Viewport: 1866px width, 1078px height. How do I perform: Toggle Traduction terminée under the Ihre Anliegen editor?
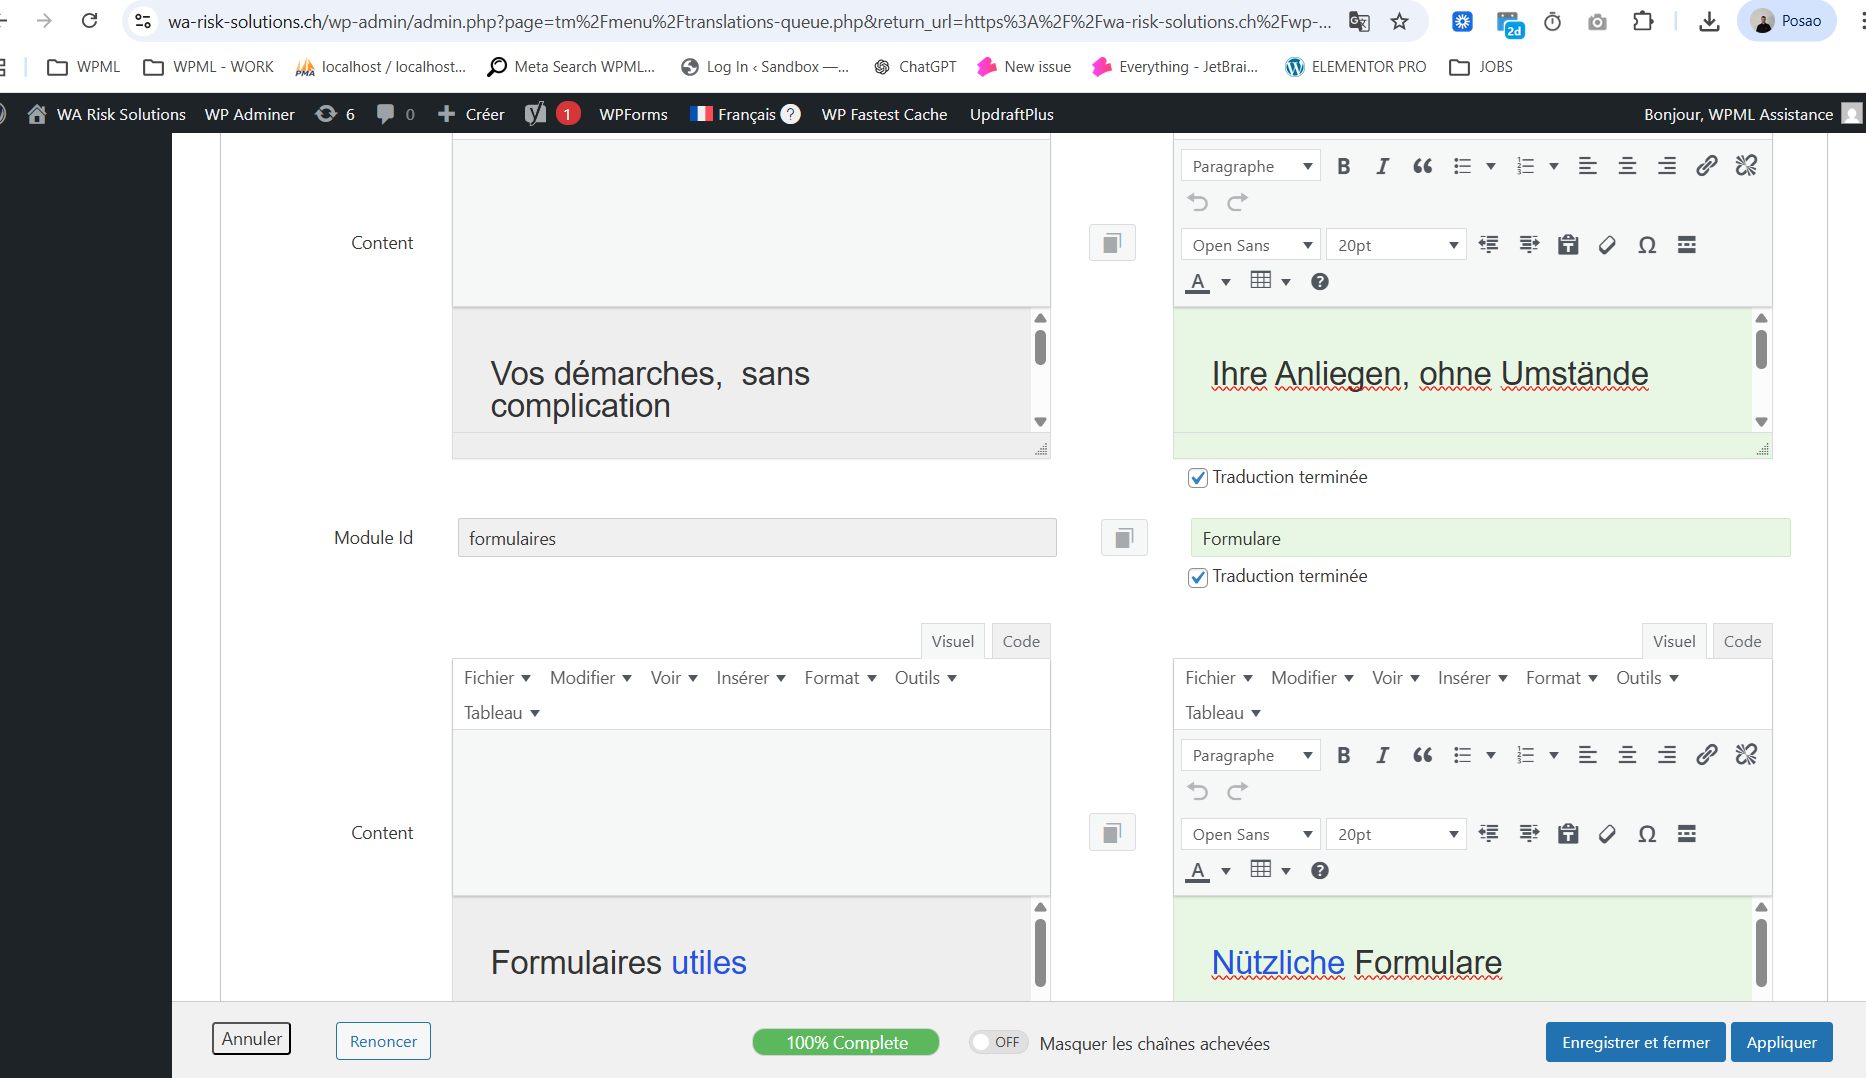1198,478
